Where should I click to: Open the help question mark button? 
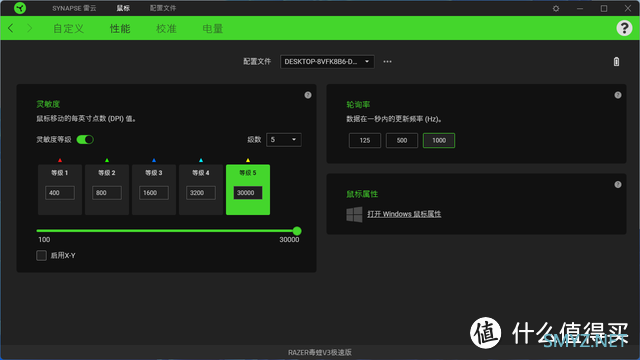(624, 28)
